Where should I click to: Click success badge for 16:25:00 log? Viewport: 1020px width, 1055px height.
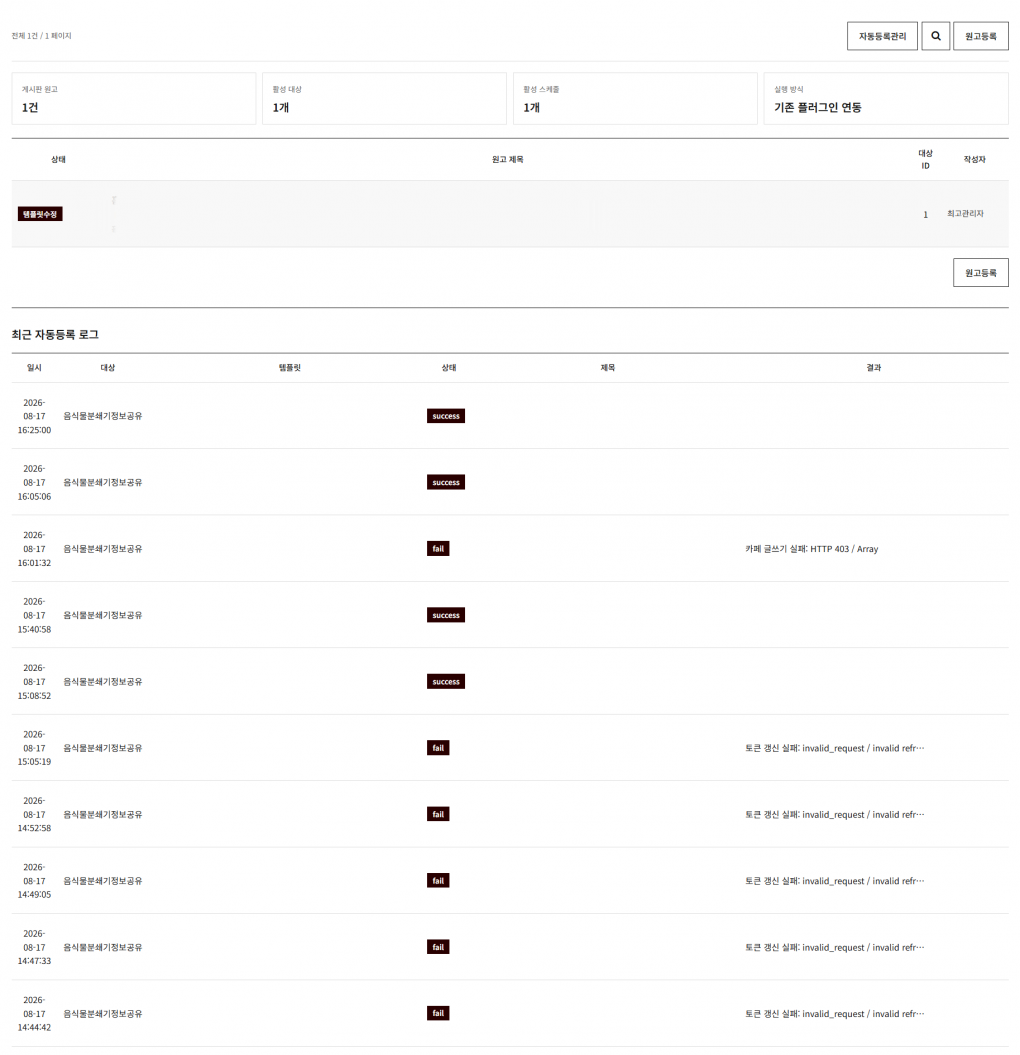pyautogui.click(x=445, y=416)
